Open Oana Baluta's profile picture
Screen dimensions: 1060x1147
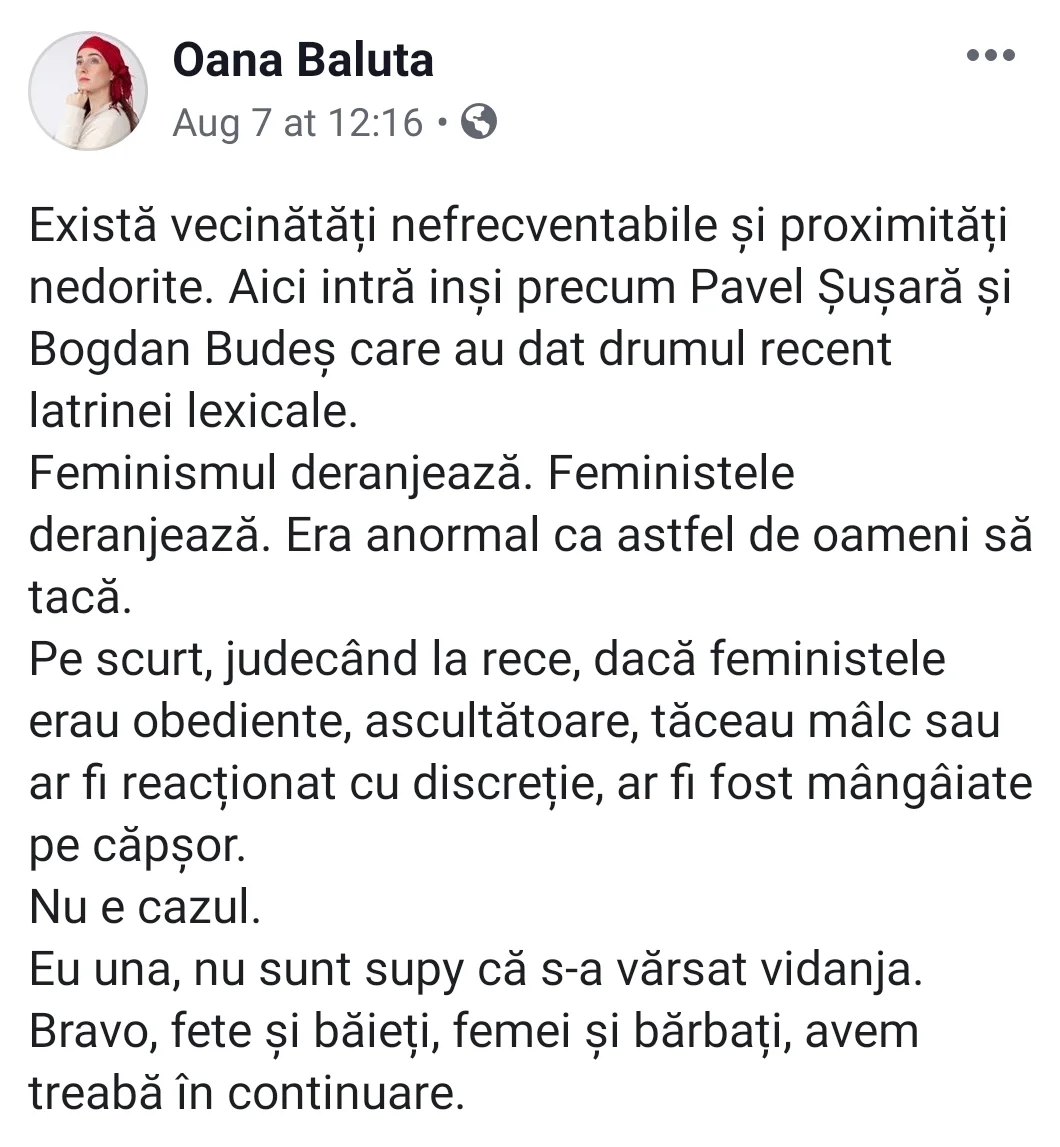pyautogui.click(x=88, y=91)
